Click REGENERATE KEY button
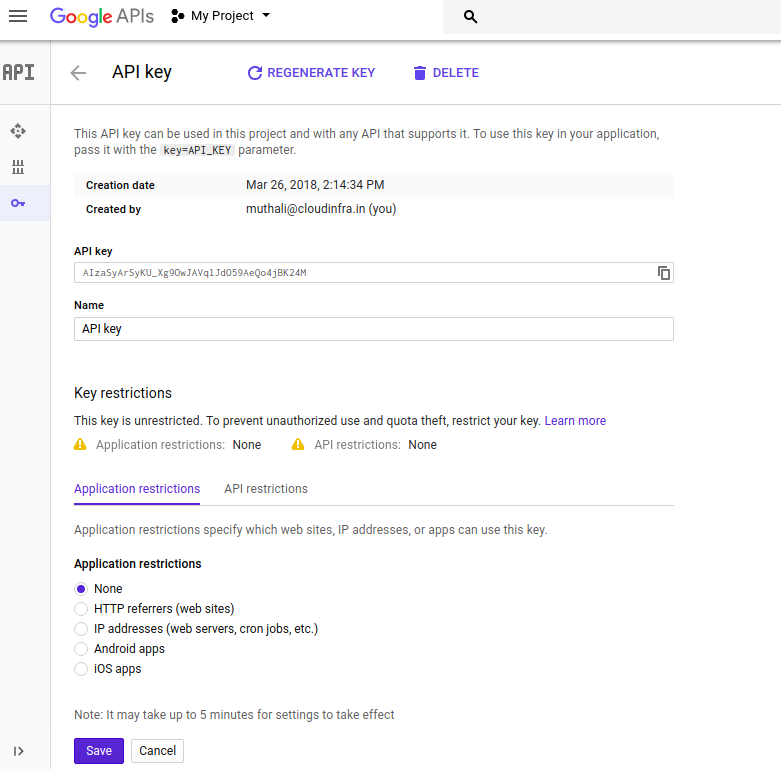 point(311,73)
